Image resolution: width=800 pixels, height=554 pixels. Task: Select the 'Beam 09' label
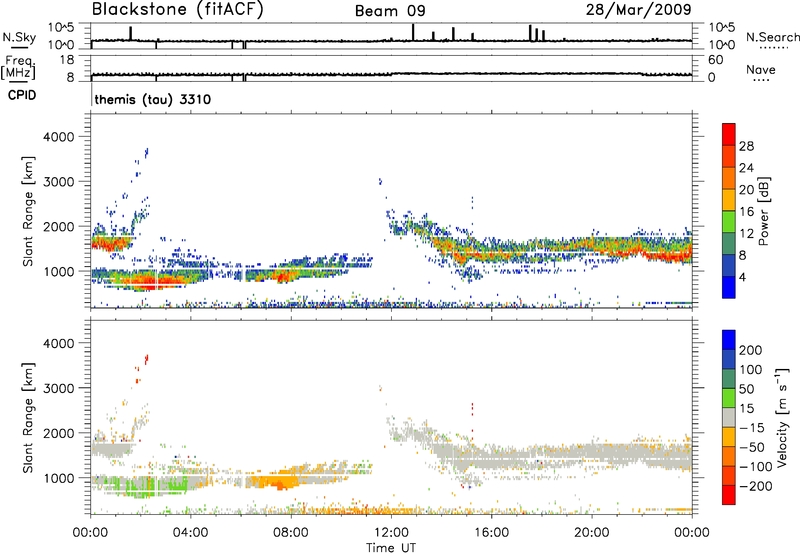(x=390, y=11)
